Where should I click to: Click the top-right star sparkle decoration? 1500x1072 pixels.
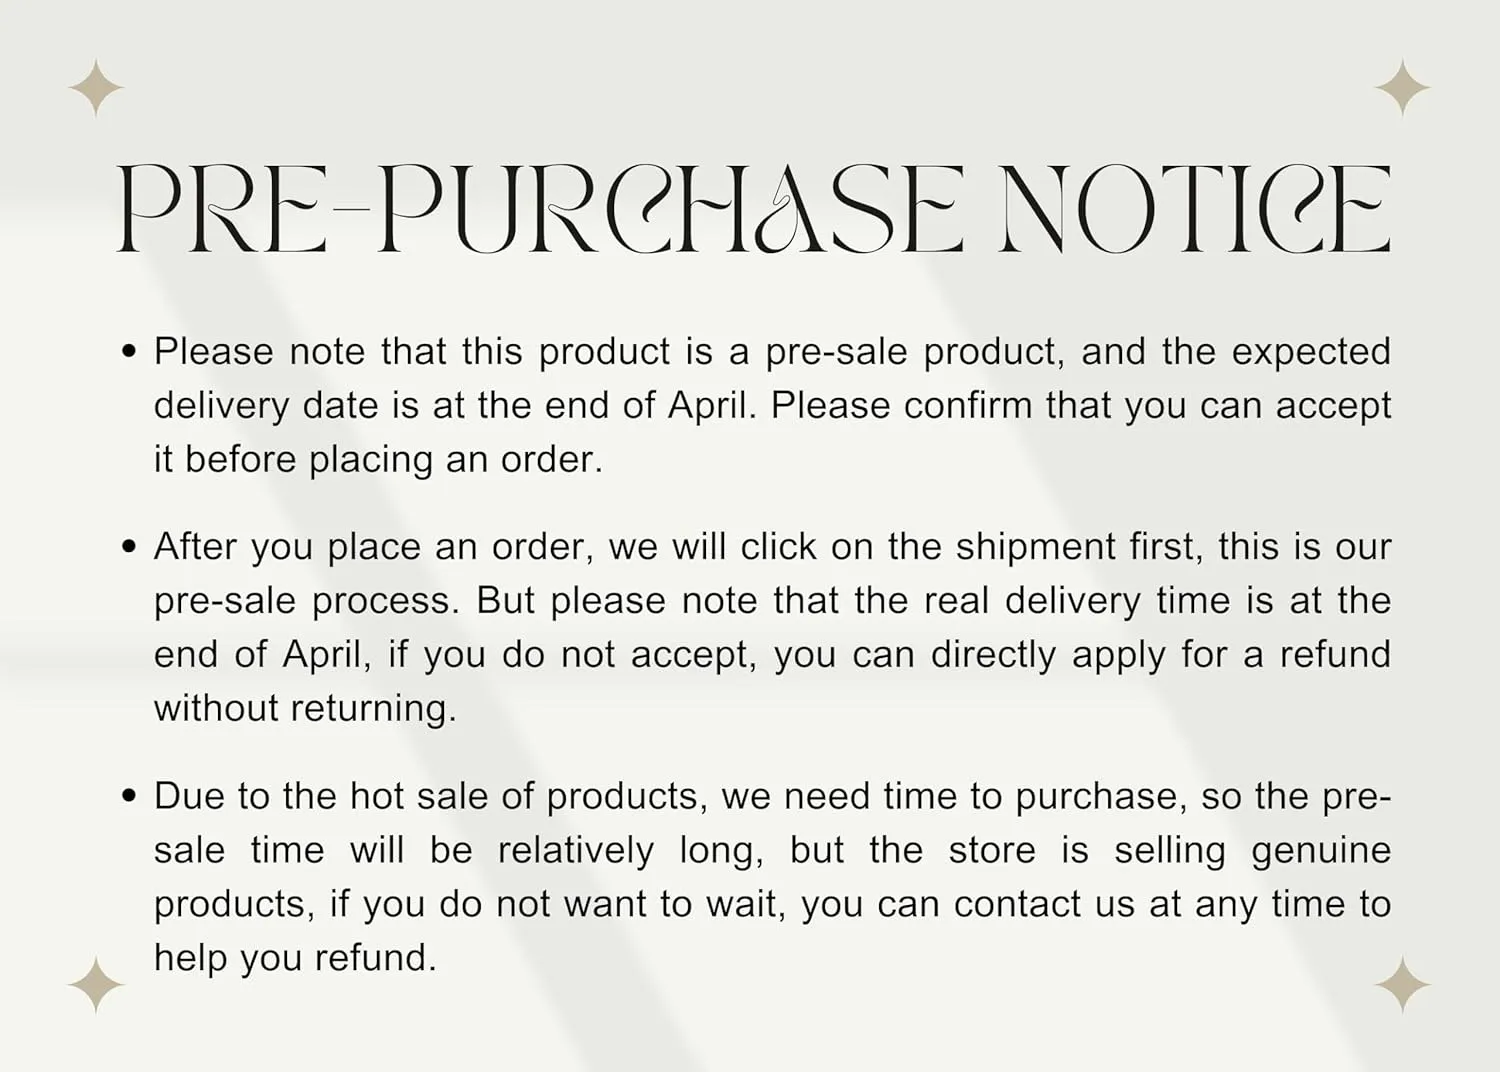tap(1402, 88)
